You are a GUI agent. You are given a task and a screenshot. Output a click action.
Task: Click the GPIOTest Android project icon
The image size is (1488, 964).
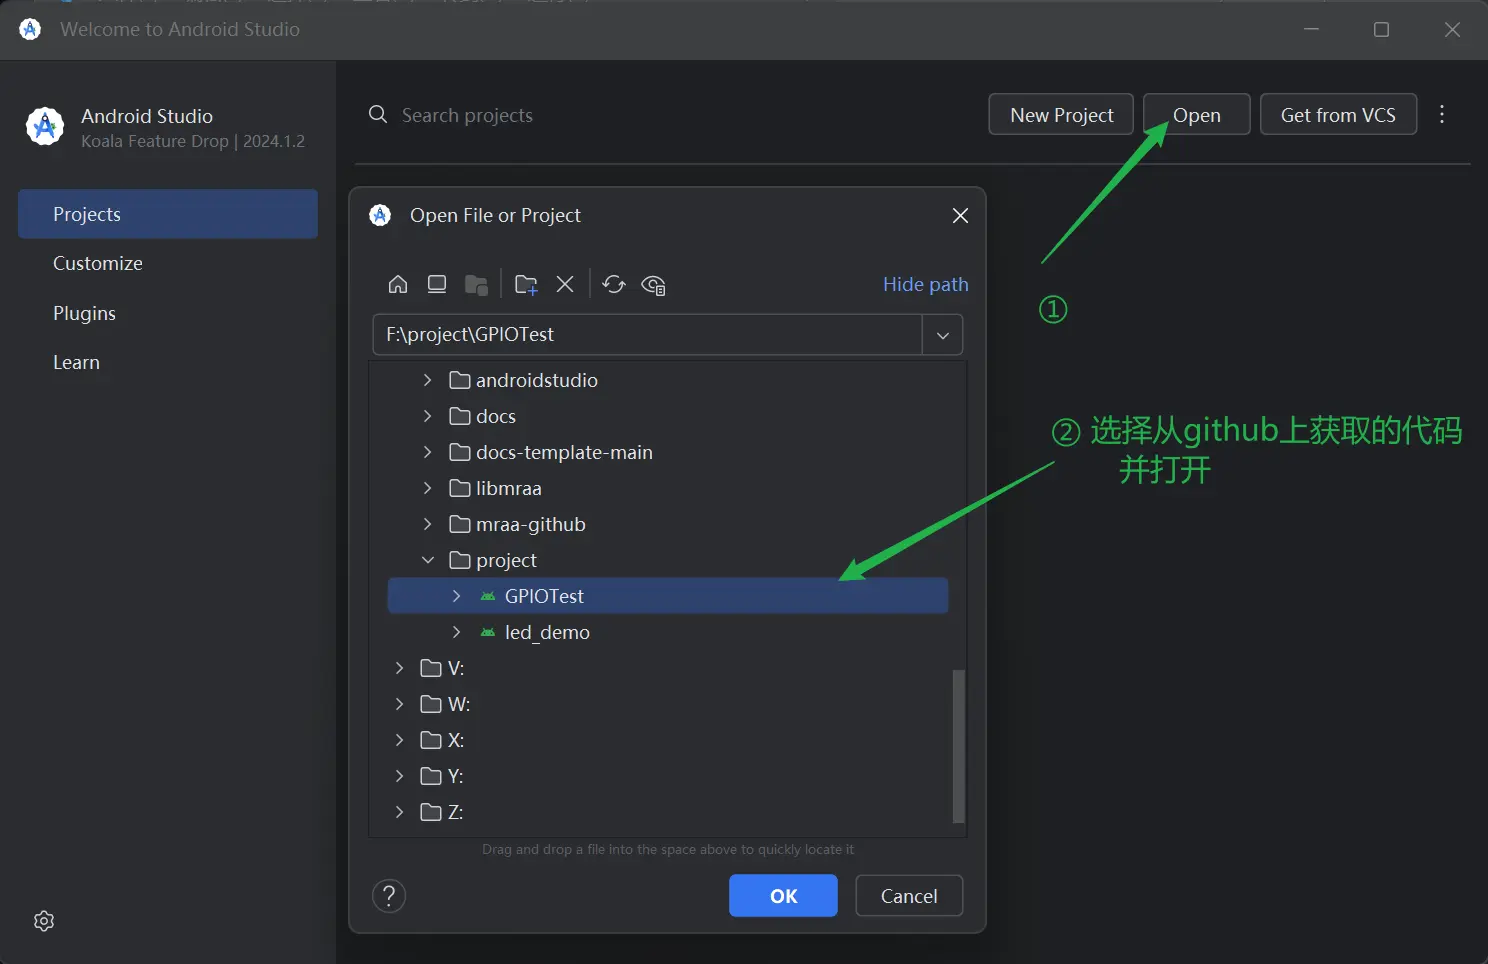[x=488, y=596]
